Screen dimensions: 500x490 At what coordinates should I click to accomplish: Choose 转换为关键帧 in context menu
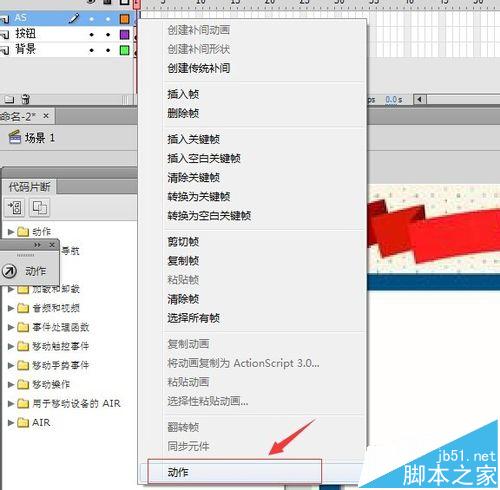pyautogui.click(x=199, y=197)
